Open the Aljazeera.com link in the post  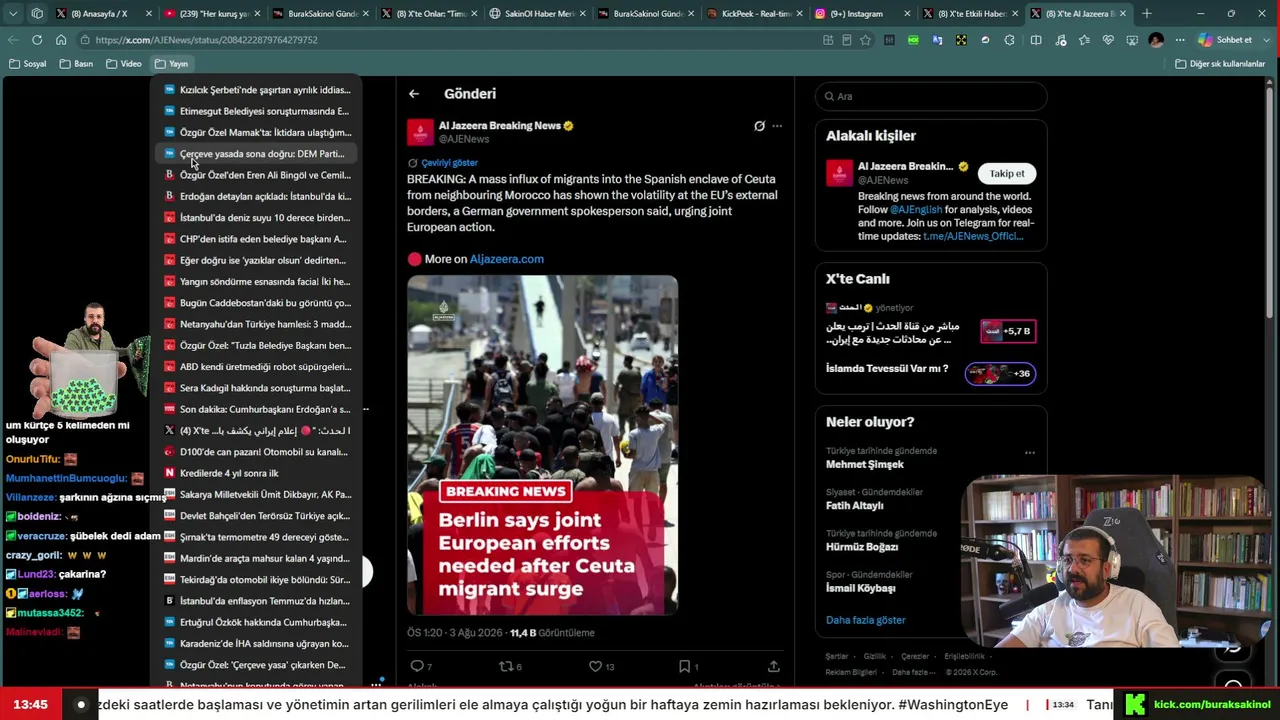pyautogui.click(x=507, y=259)
